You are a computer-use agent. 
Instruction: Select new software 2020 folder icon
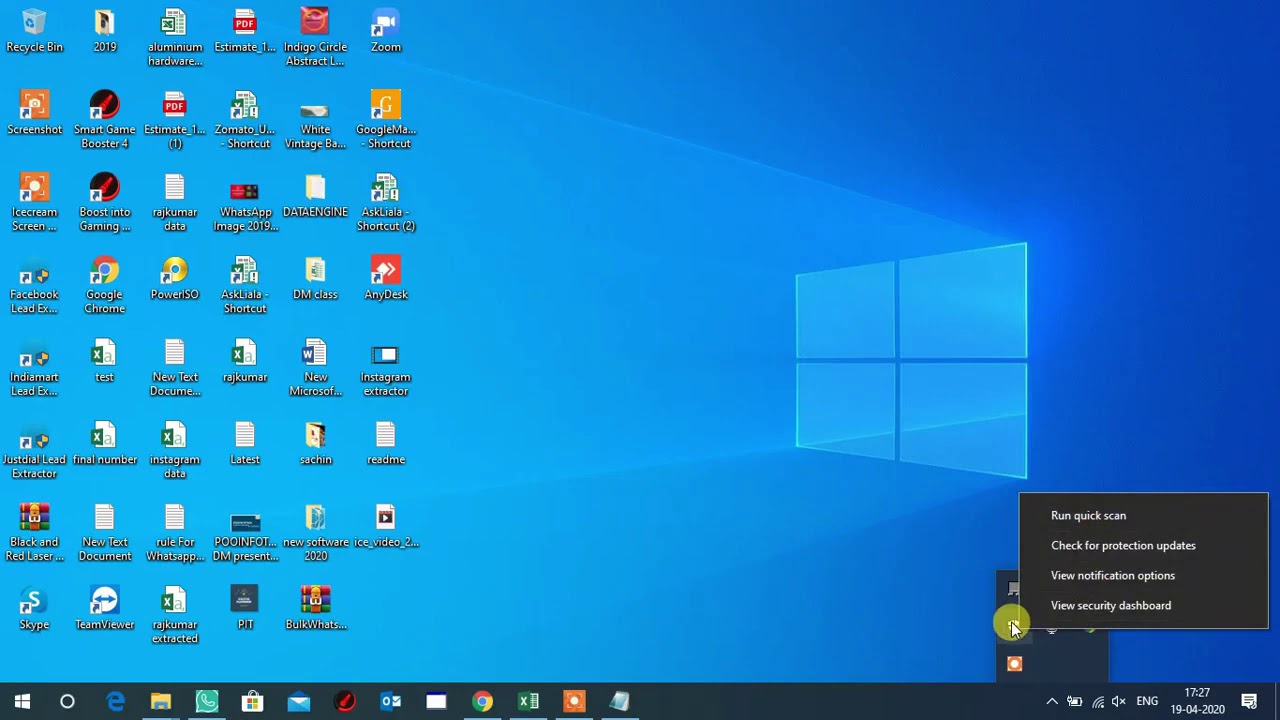[315, 533]
